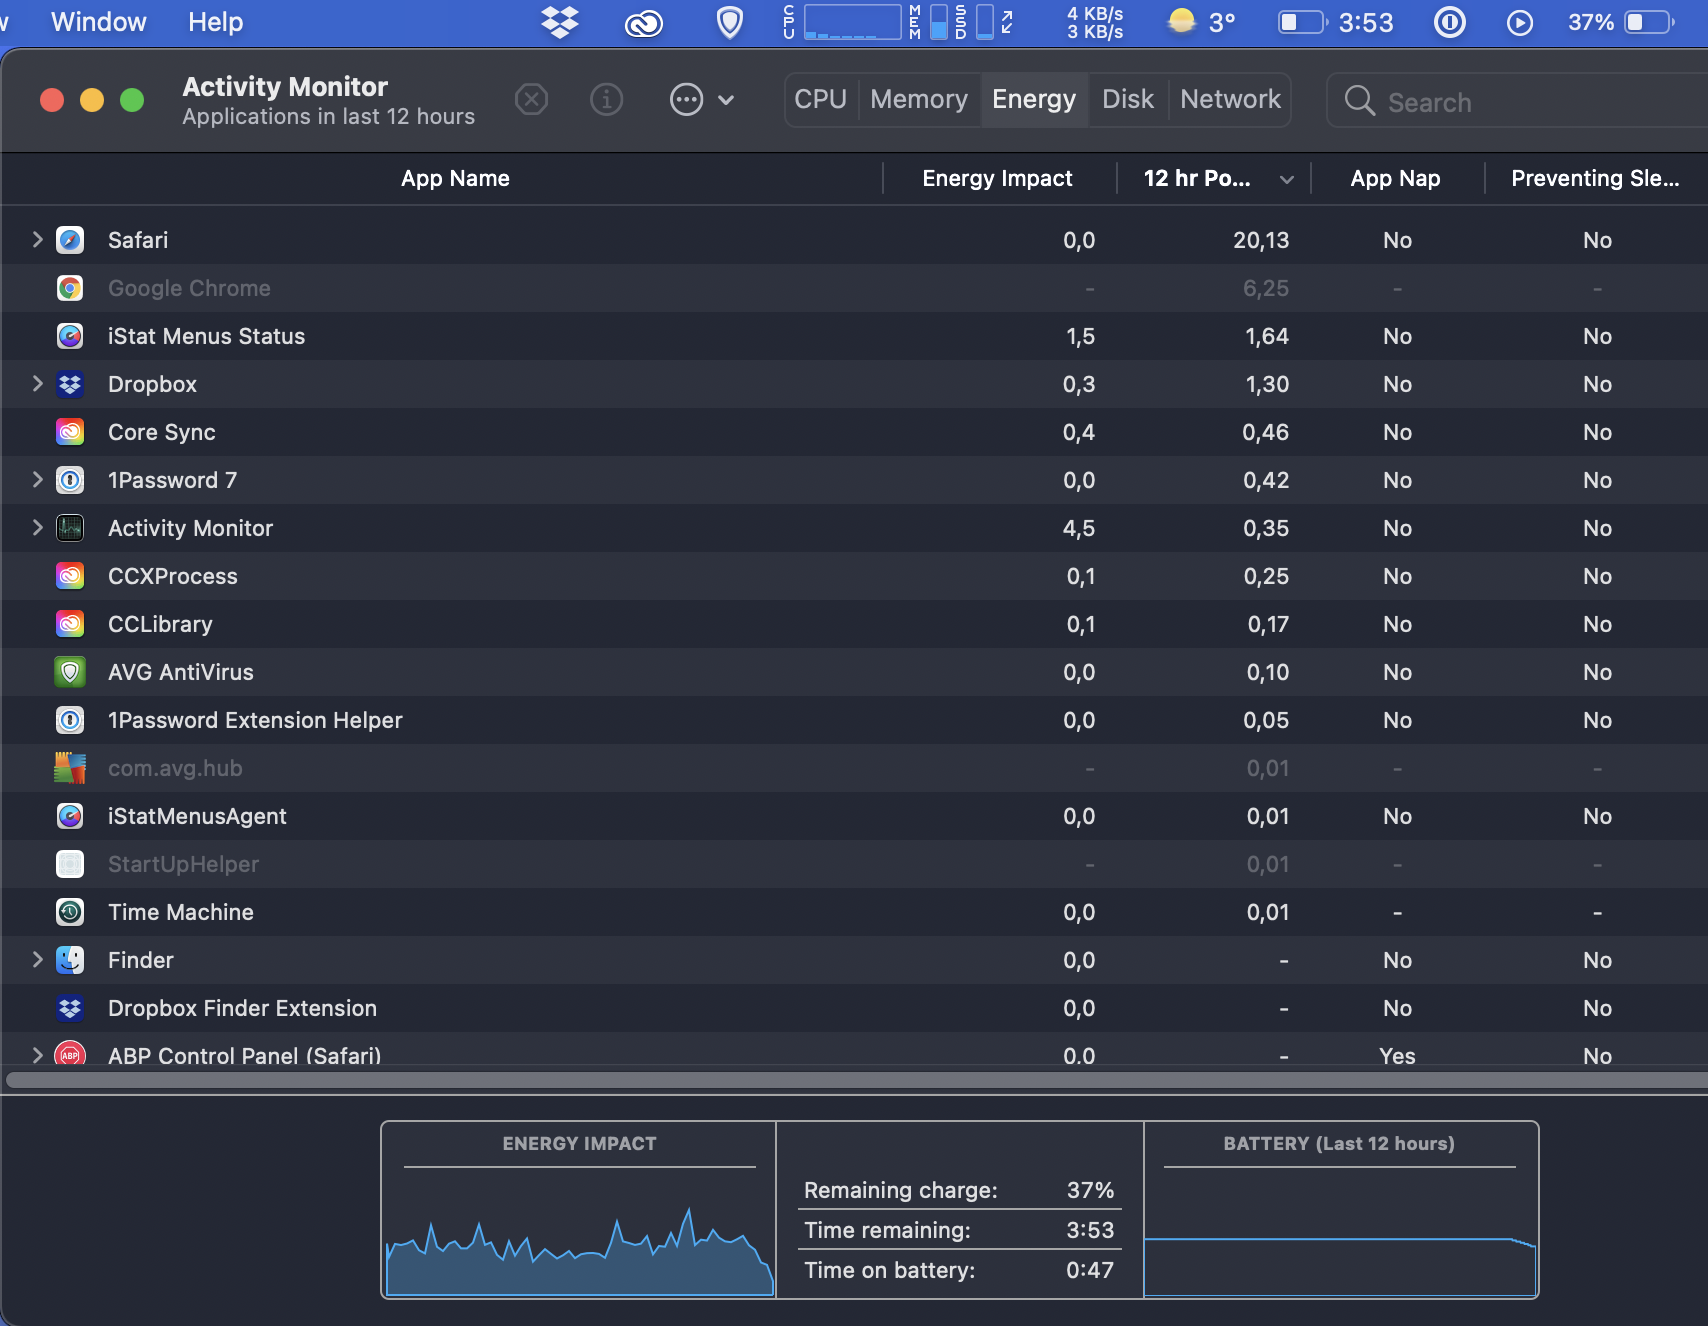The width and height of the screenshot is (1708, 1326).
Task: Expand the 1Password 7 row
Action: pyautogui.click(x=37, y=480)
